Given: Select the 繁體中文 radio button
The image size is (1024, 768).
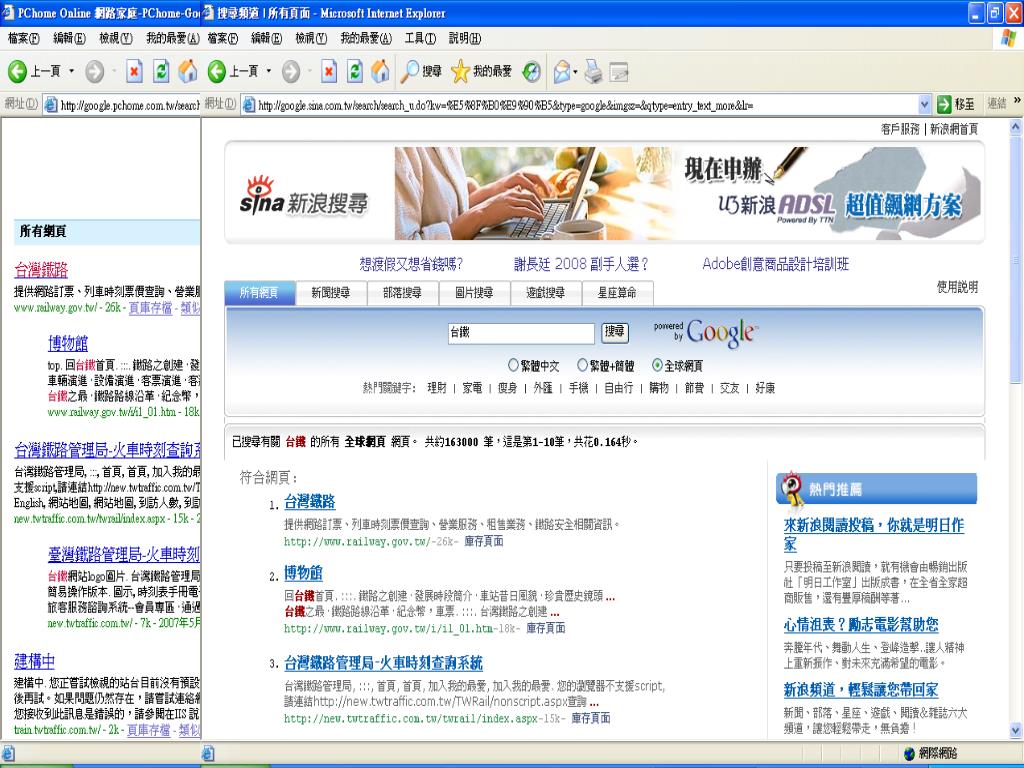Looking at the screenshot, I should coord(513,365).
